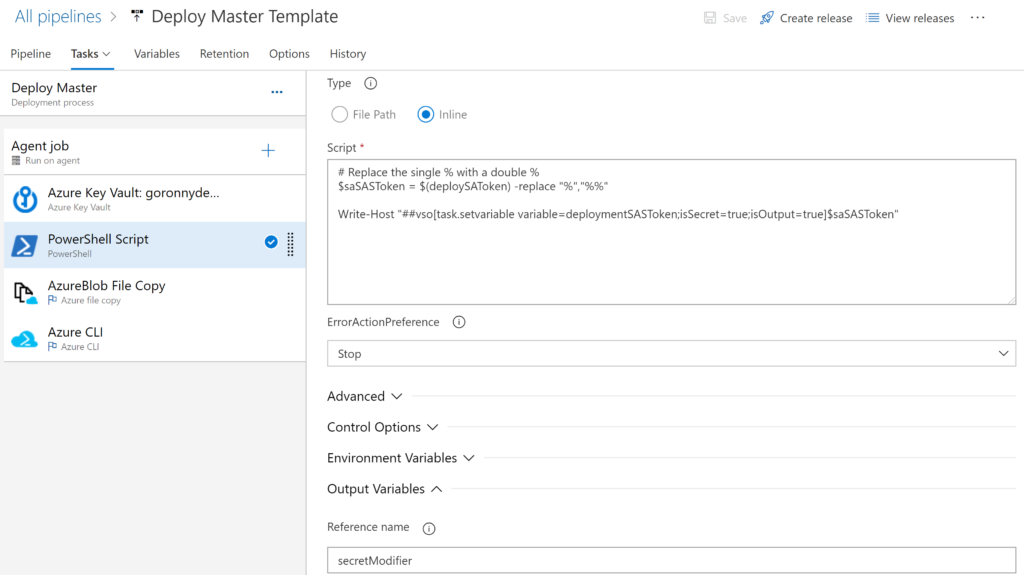This screenshot has width=1024, height=575.
Task: Select the Azure CLI task title
Action: point(75,332)
